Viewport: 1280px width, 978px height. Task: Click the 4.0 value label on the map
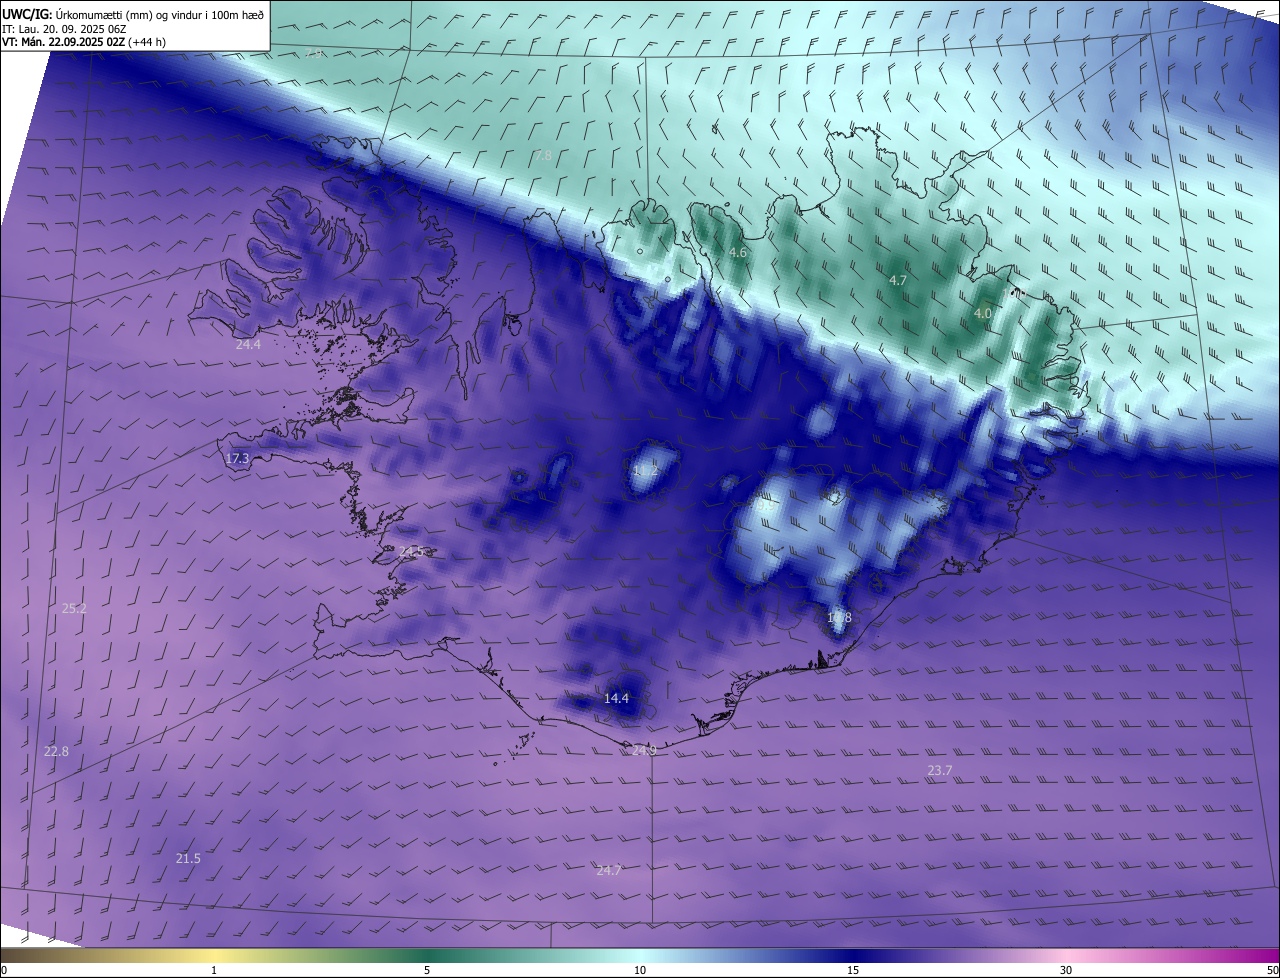(x=983, y=313)
